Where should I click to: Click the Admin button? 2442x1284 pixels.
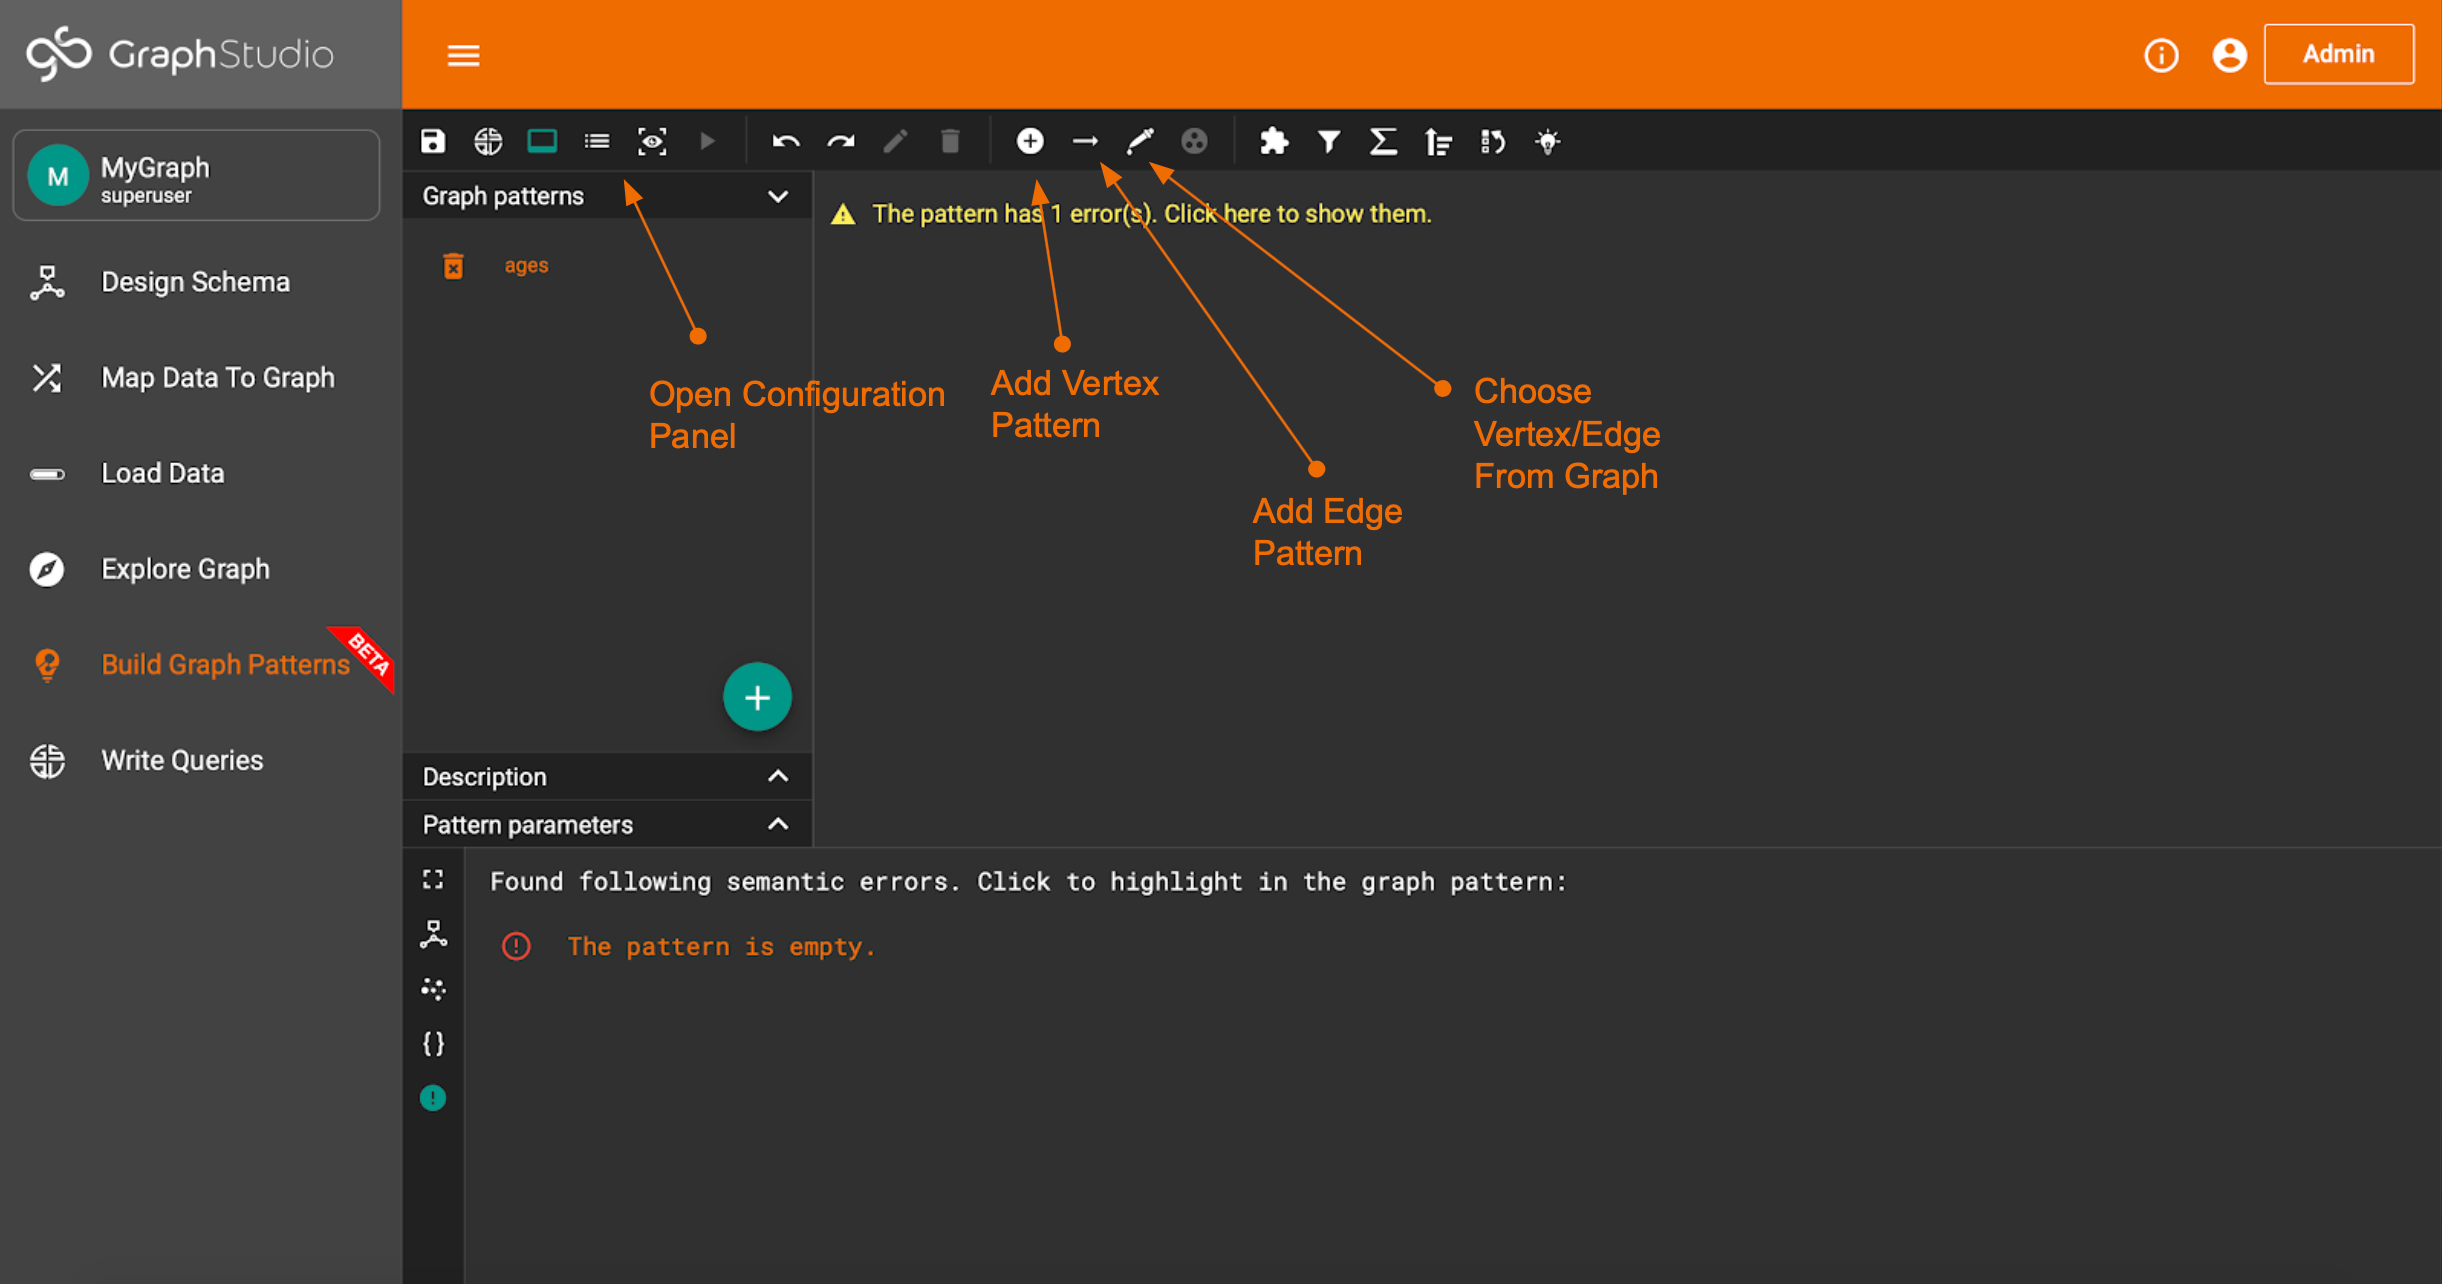pos(2338,54)
